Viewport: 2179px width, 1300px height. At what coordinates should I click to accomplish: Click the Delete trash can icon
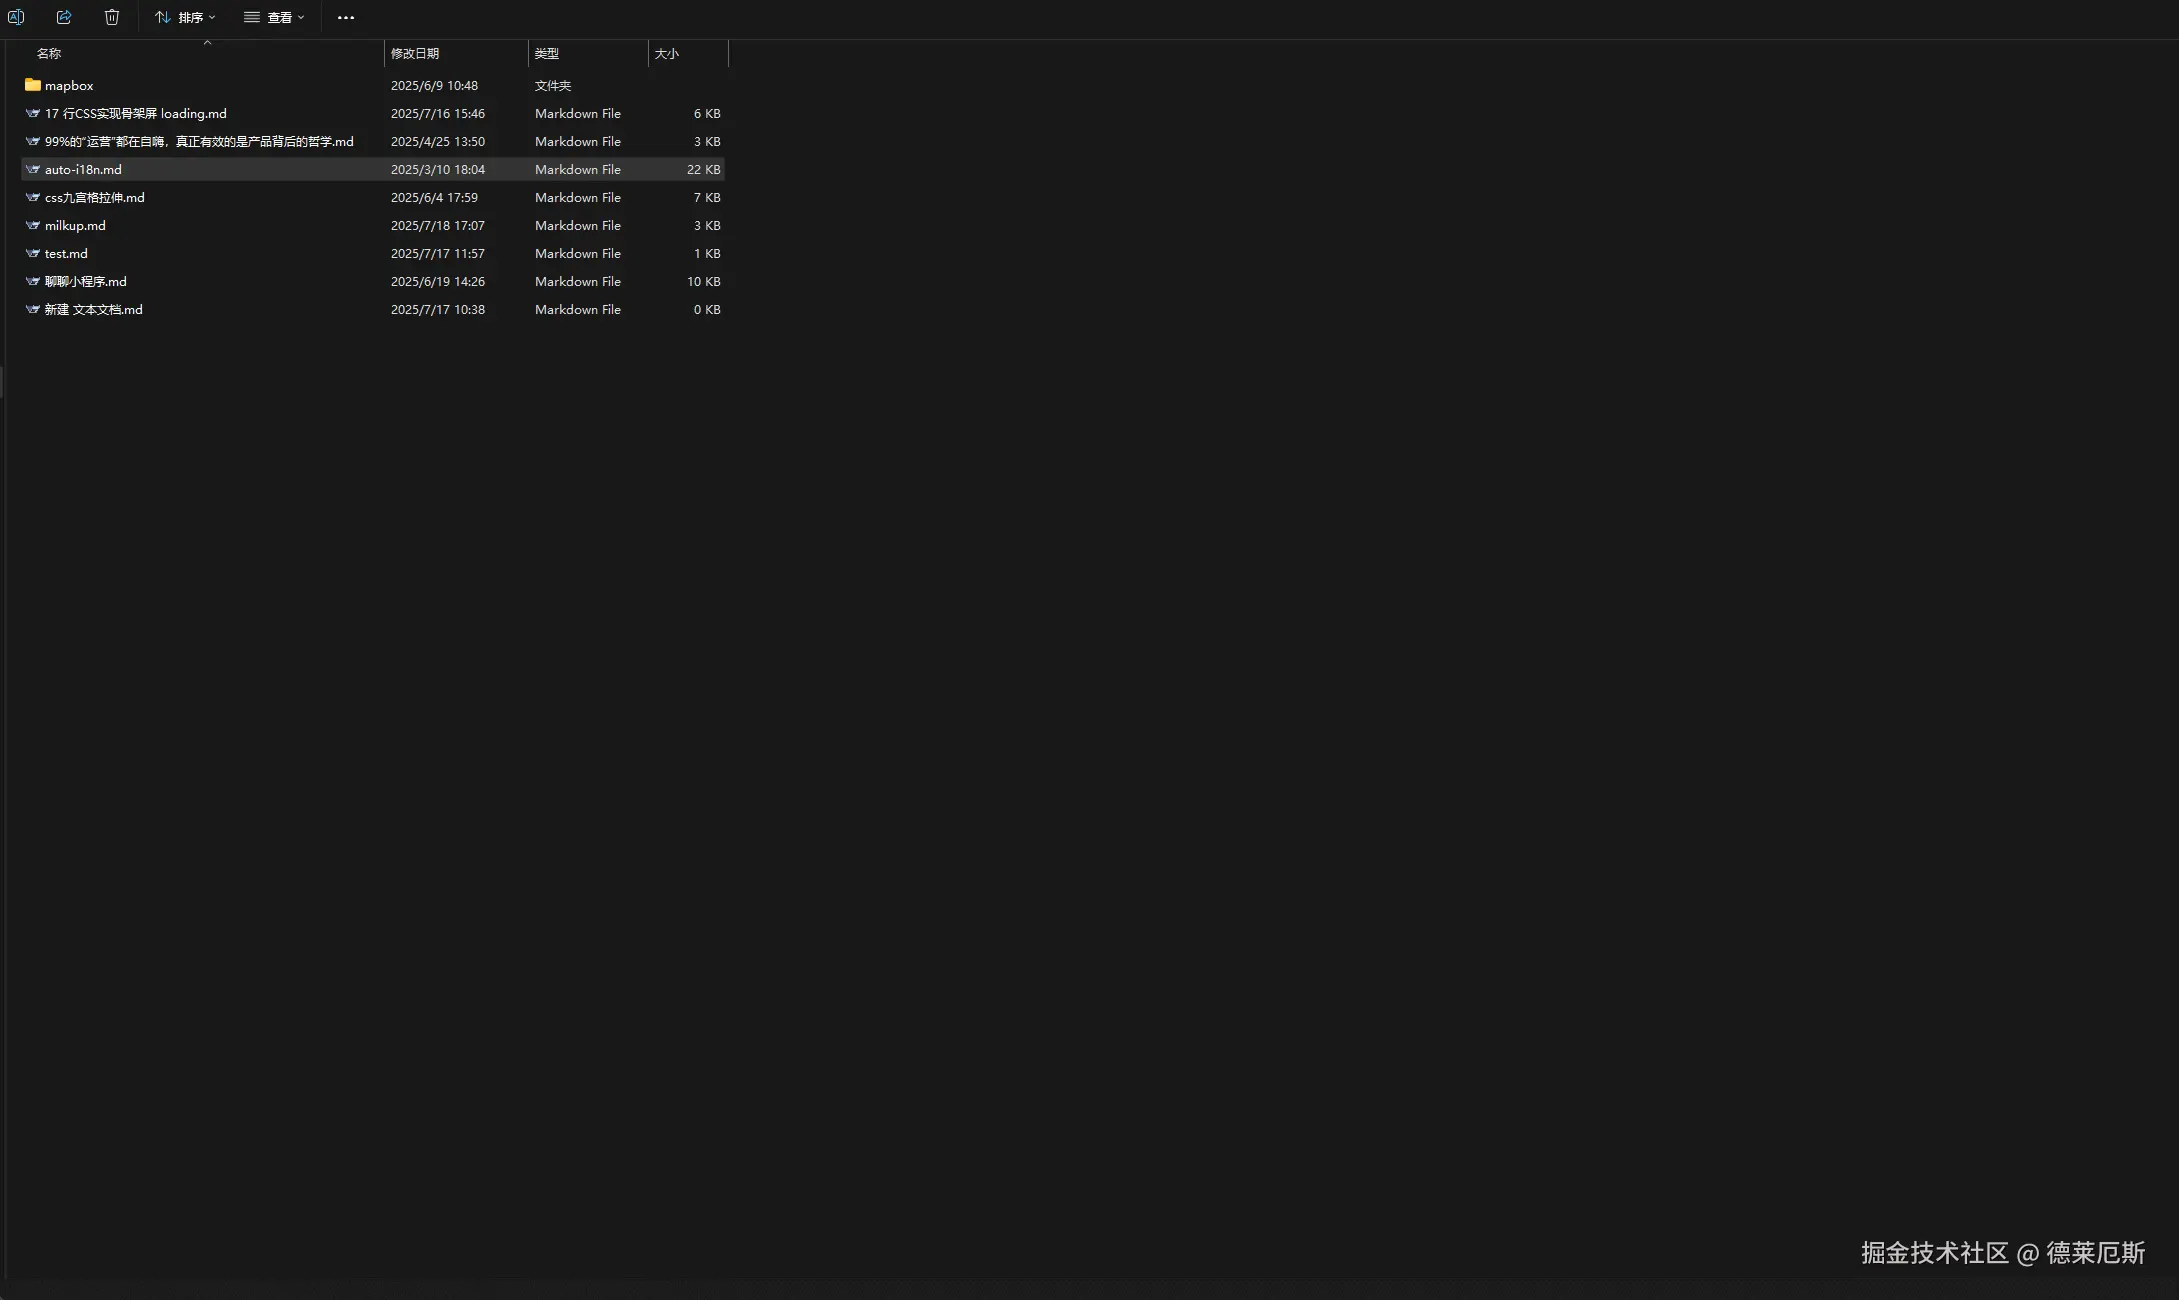coord(112,17)
